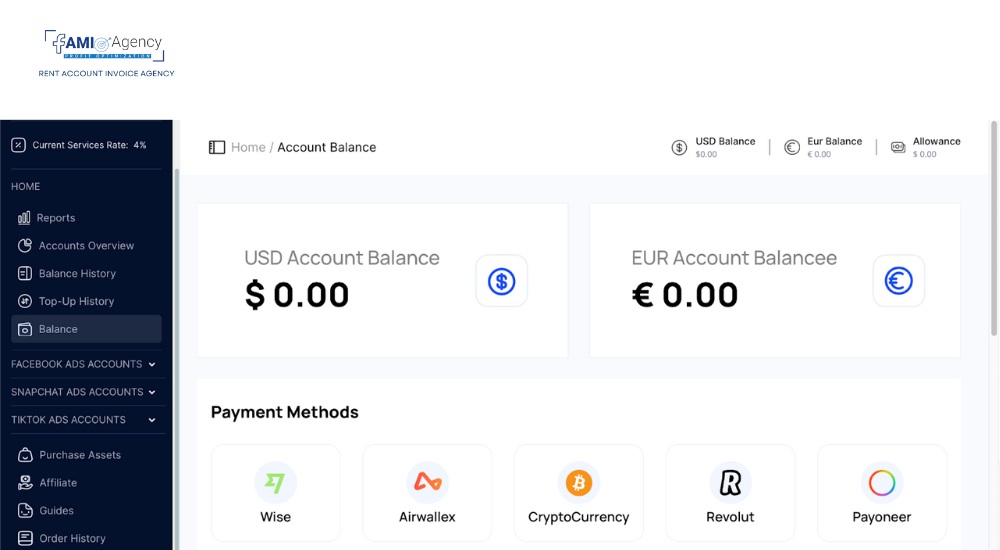Screen dimensions: 1000x550
Task: Click the Bitcoin CryptoCurrency icon
Action: point(578,482)
